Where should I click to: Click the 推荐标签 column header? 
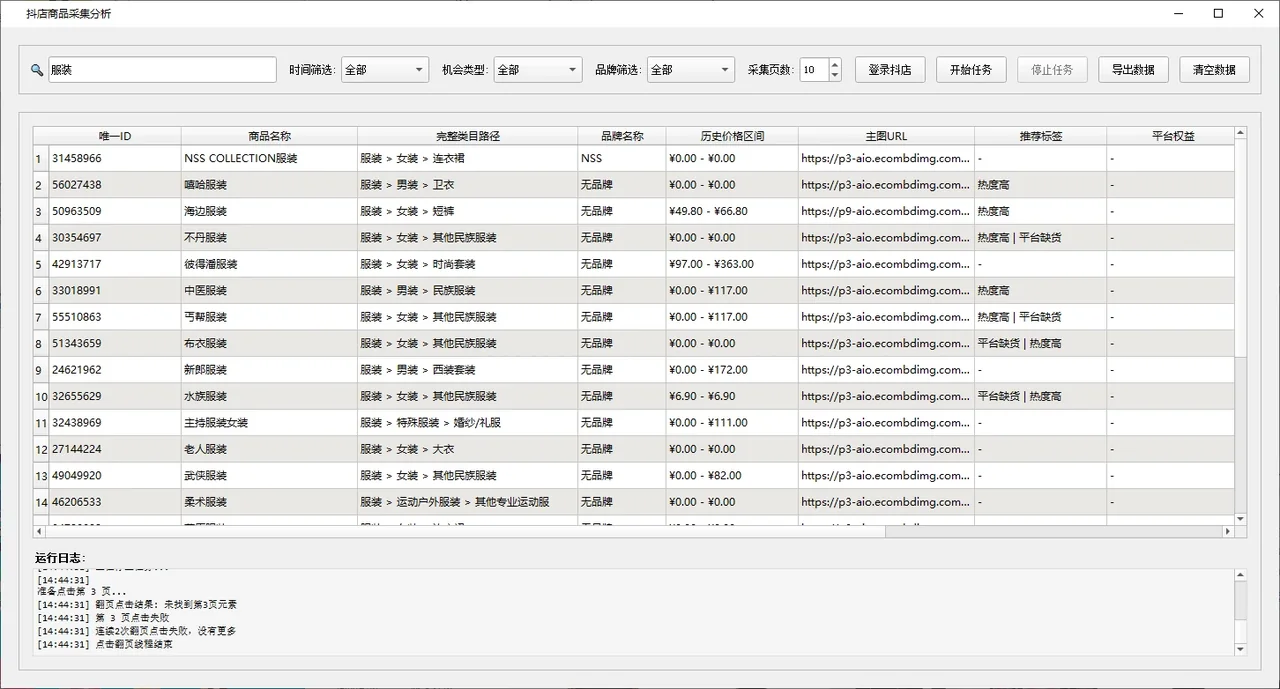(x=1040, y=136)
